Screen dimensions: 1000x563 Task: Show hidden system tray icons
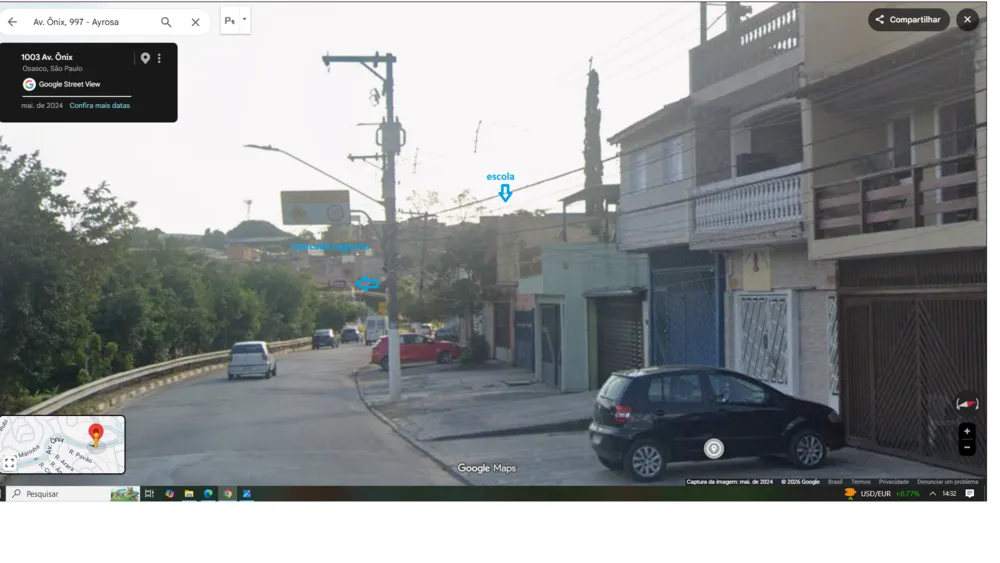[932, 494]
